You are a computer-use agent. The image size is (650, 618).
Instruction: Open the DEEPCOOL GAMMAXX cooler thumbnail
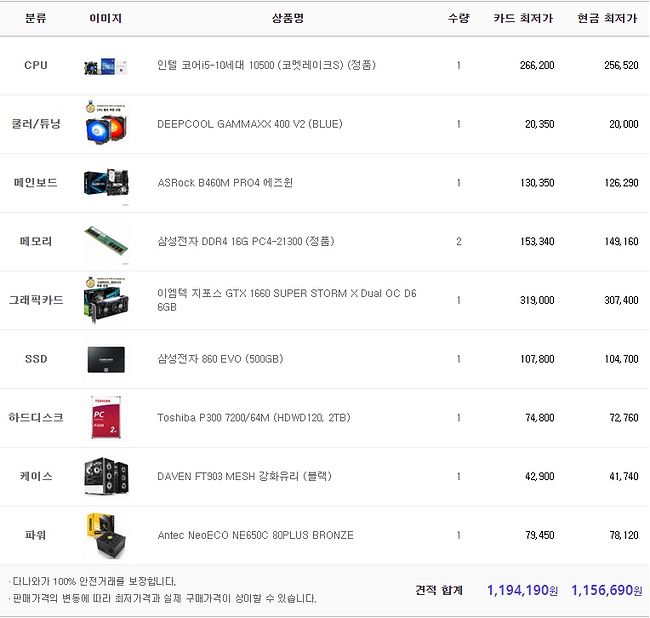106,123
